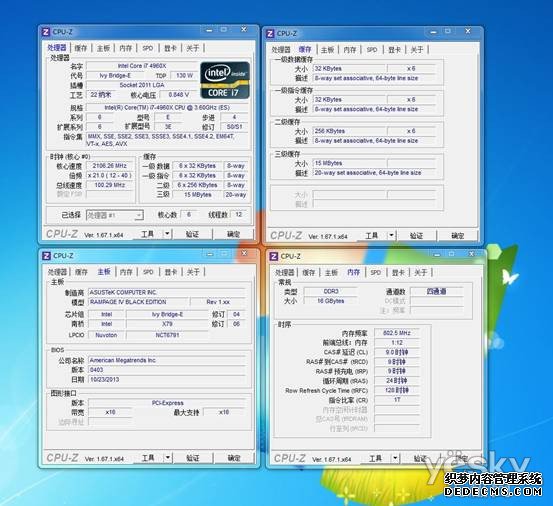Click the bus speed value '100.29 MHz'
553x506 pixels.
coord(110,185)
